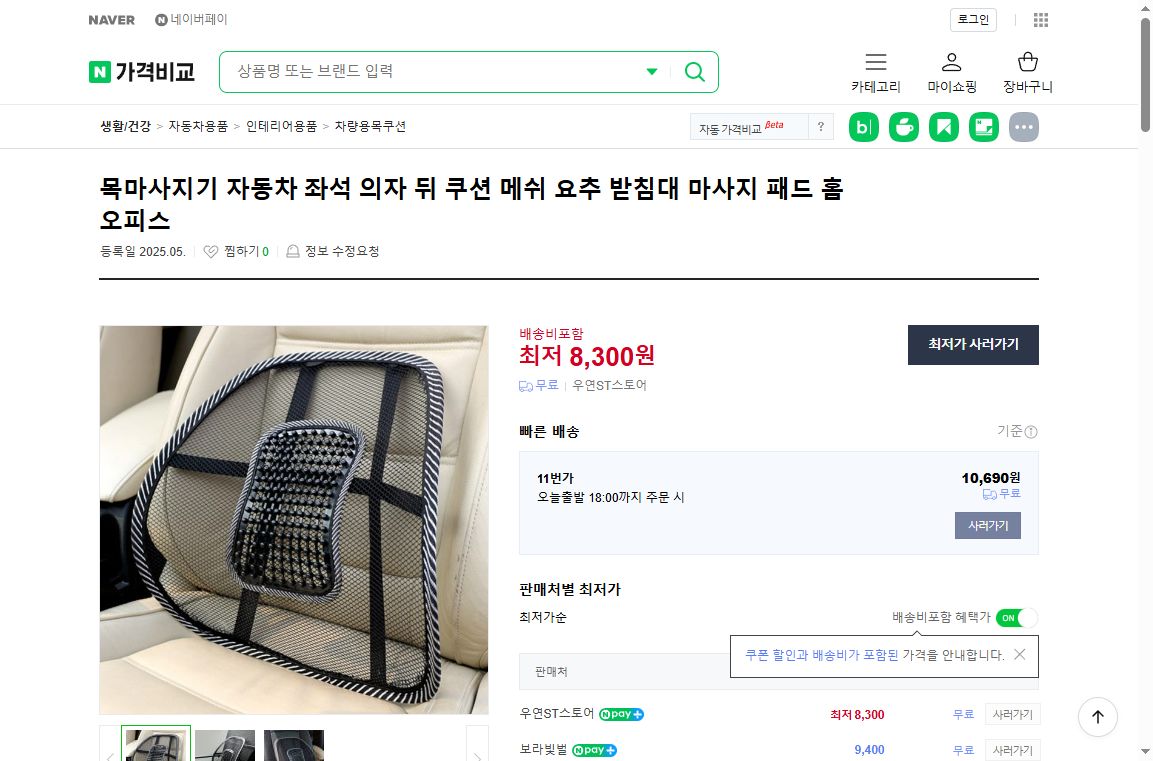
Task: Open the 자동 가격비교 Beta help tooltip
Action: (x=820, y=126)
